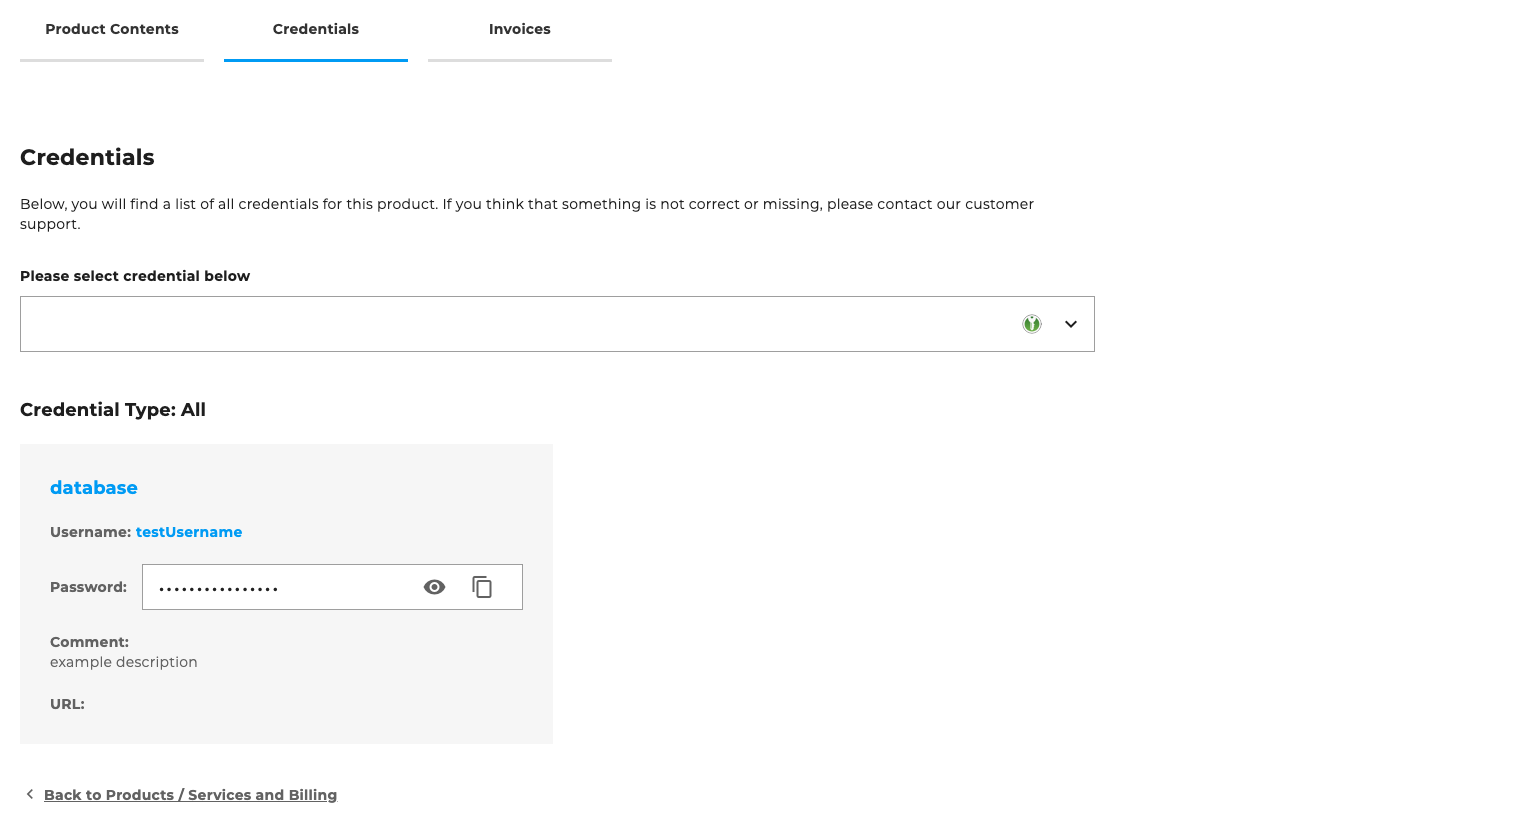Switch to the Product Contents tab
Screen dimensions: 1532x839
coord(112,29)
